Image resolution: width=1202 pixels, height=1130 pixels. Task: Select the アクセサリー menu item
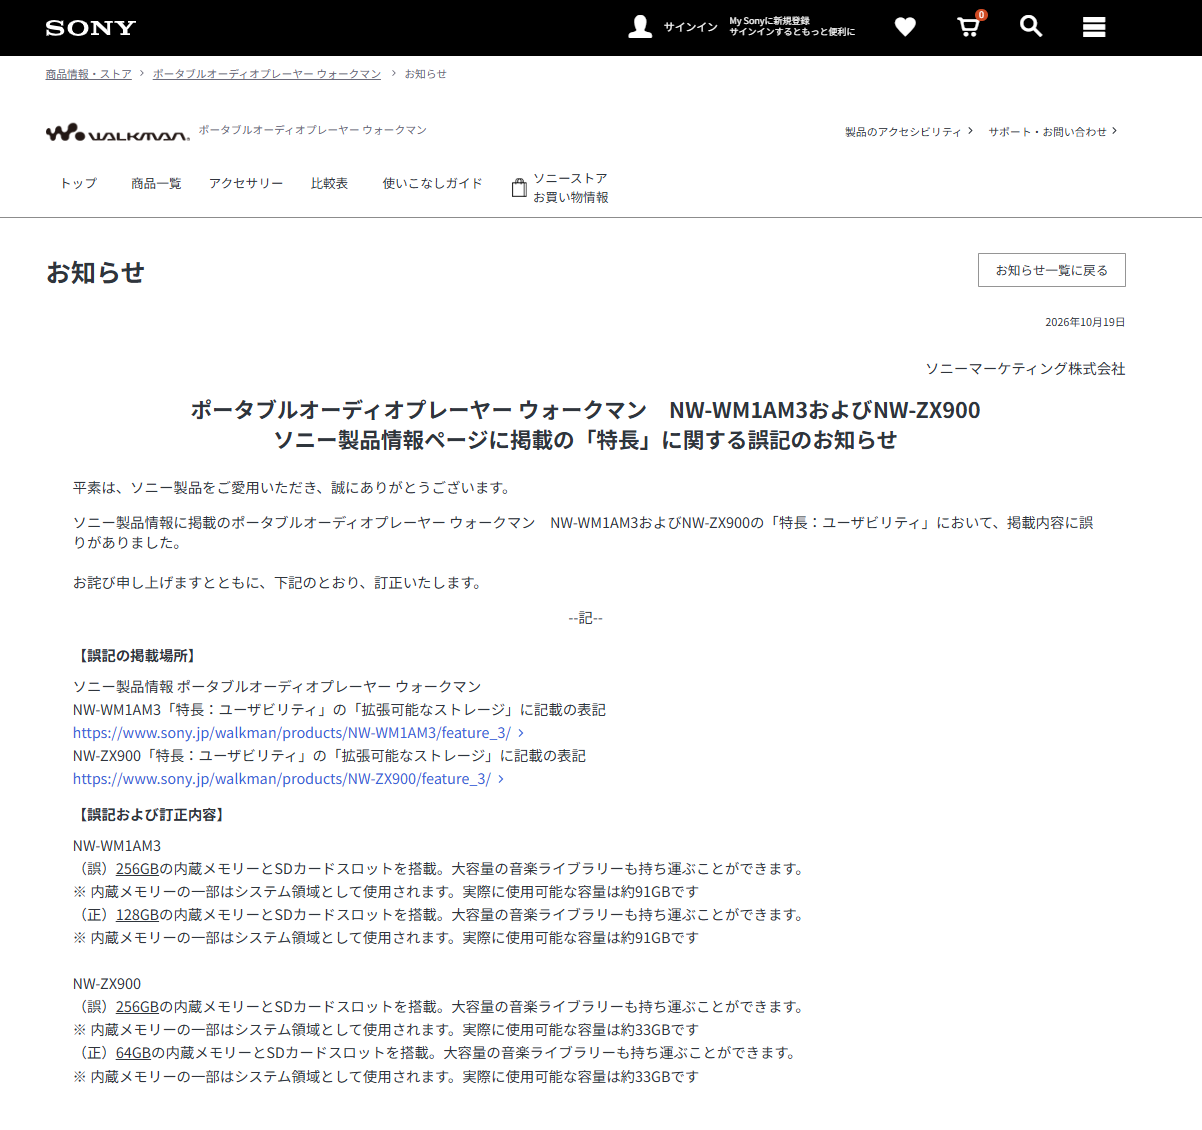pyautogui.click(x=246, y=183)
